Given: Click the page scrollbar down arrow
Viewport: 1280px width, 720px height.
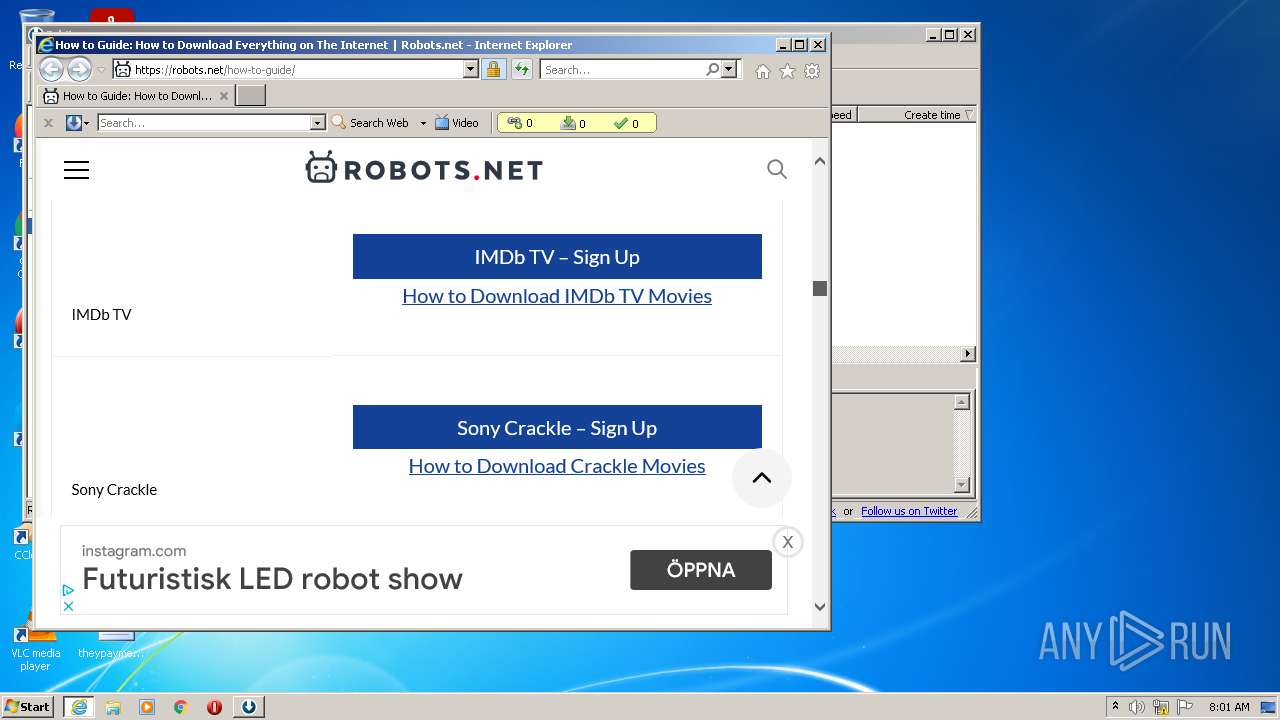Looking at the screenshot, I should (x=820, y=606).
